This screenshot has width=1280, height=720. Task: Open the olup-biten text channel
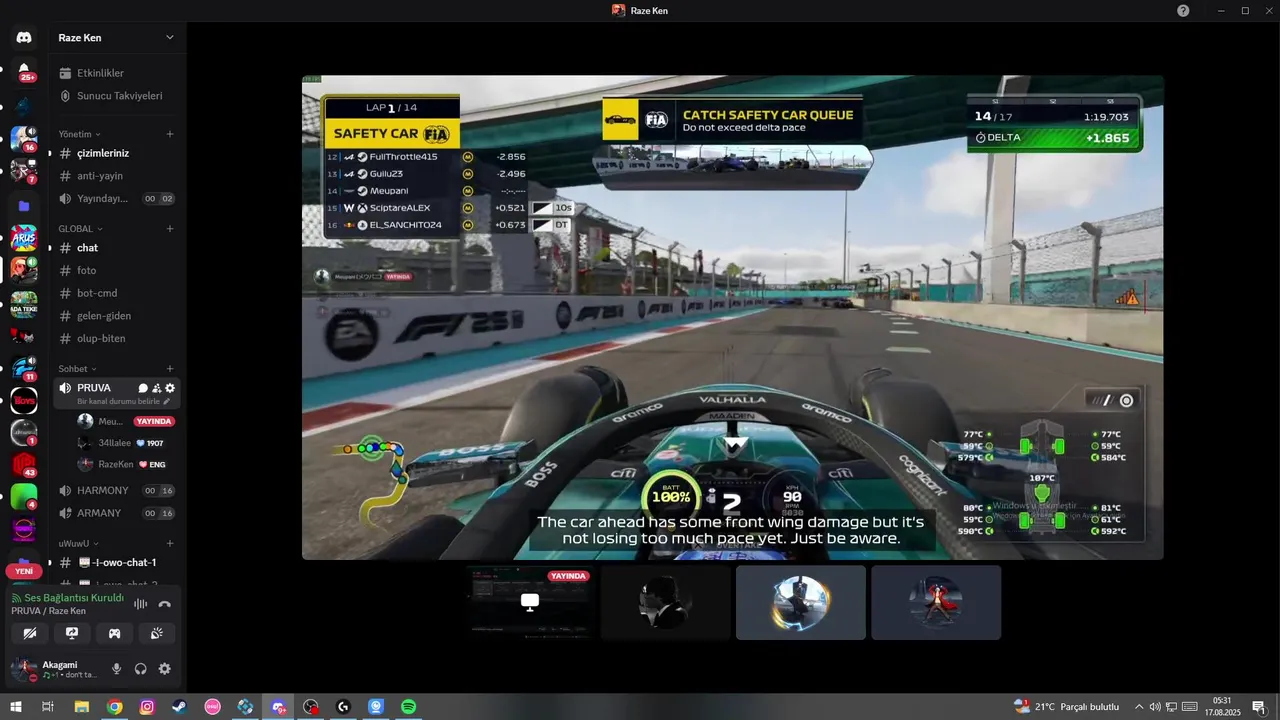tap(118, 338)
